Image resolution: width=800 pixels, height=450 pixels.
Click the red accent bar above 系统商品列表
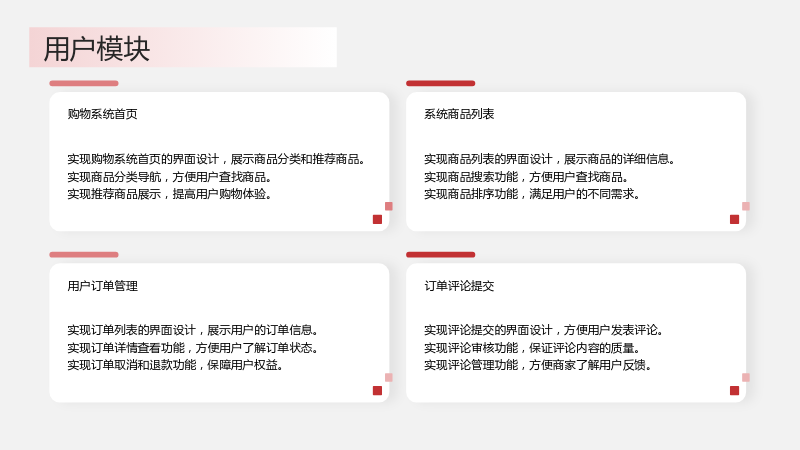click(x=440, y=83)
